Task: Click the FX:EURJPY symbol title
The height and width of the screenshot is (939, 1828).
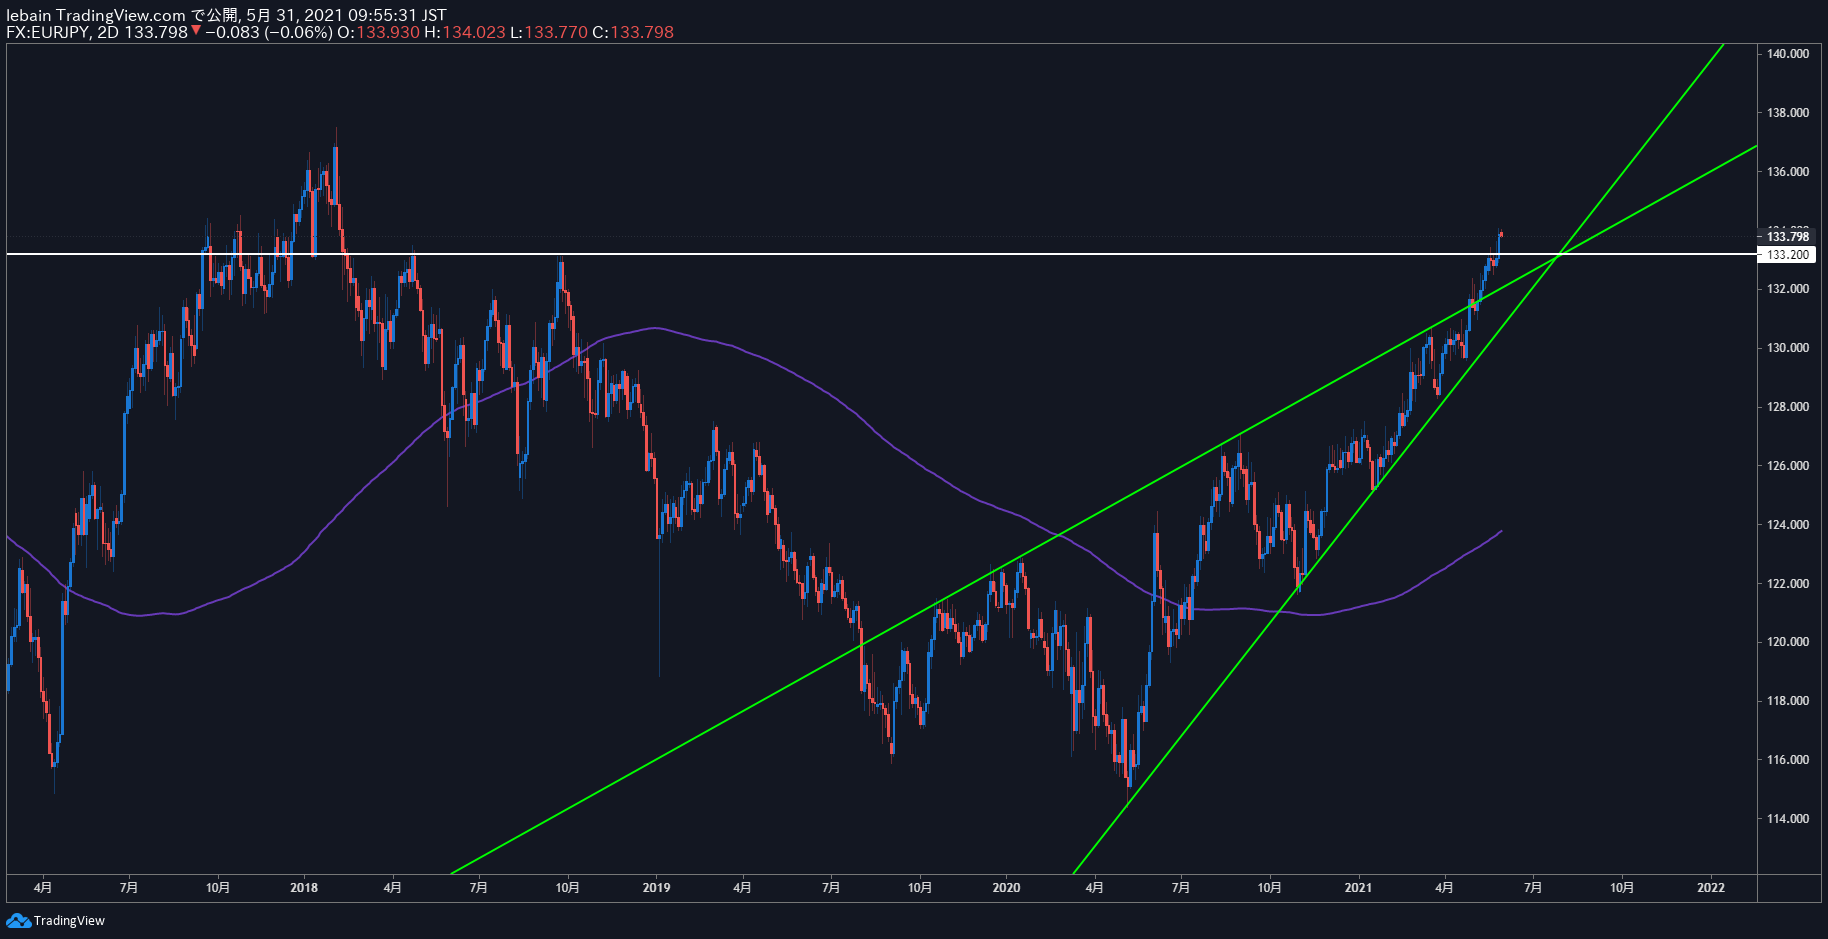Action: pyautogui.click(x=47, y=32)
